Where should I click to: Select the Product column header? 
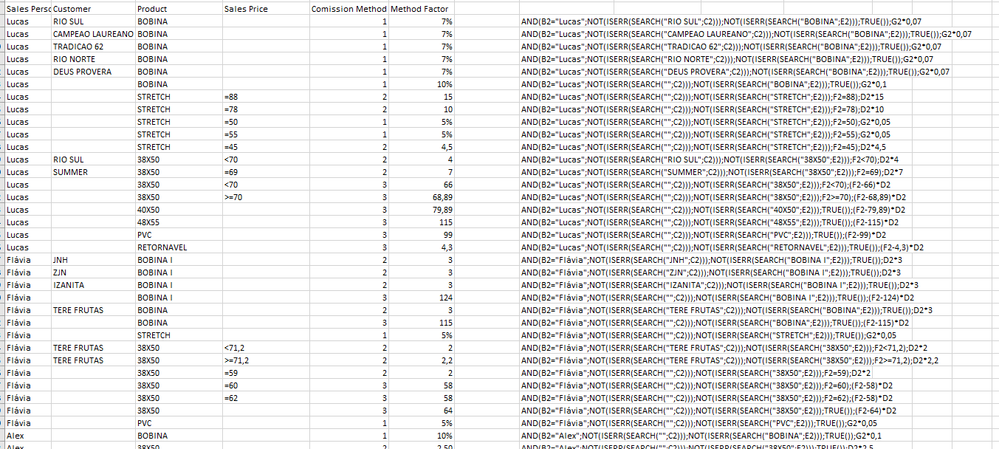click(x=179, y=9)
